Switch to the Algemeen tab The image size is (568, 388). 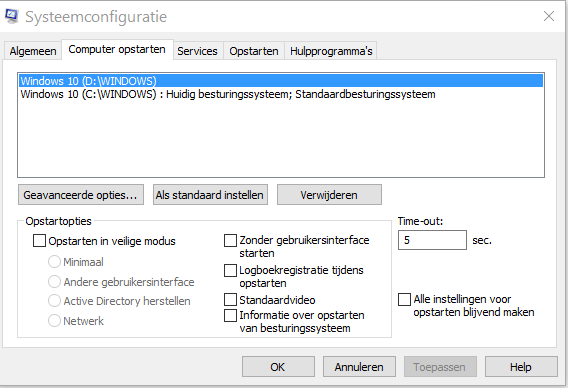point(33,51)
